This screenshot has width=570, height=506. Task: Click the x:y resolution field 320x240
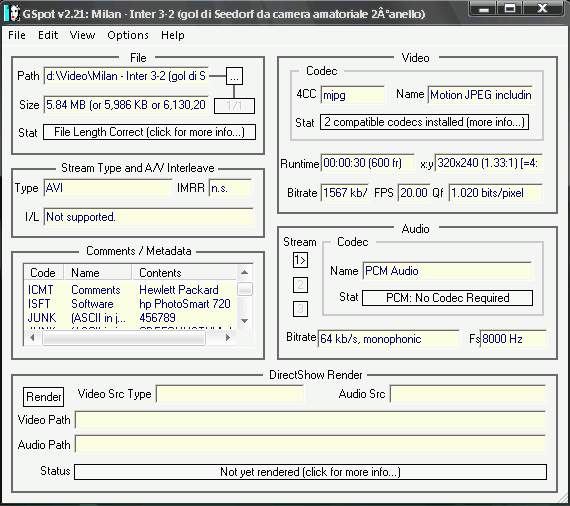(489, 163)
